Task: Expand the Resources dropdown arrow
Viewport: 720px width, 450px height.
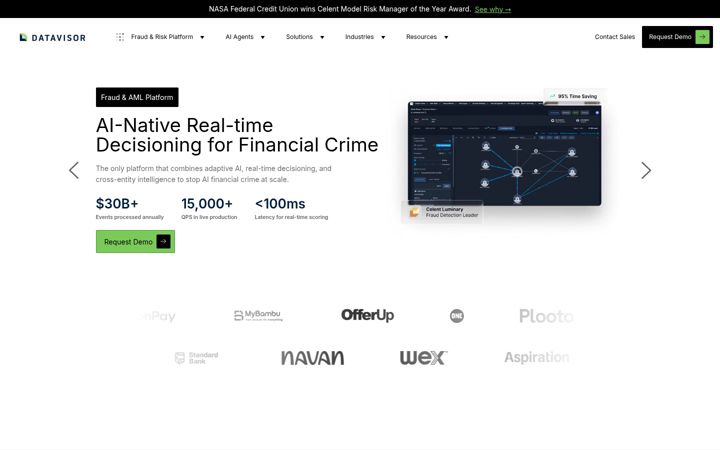Action: pyautogui.click(x=446, y=37)
